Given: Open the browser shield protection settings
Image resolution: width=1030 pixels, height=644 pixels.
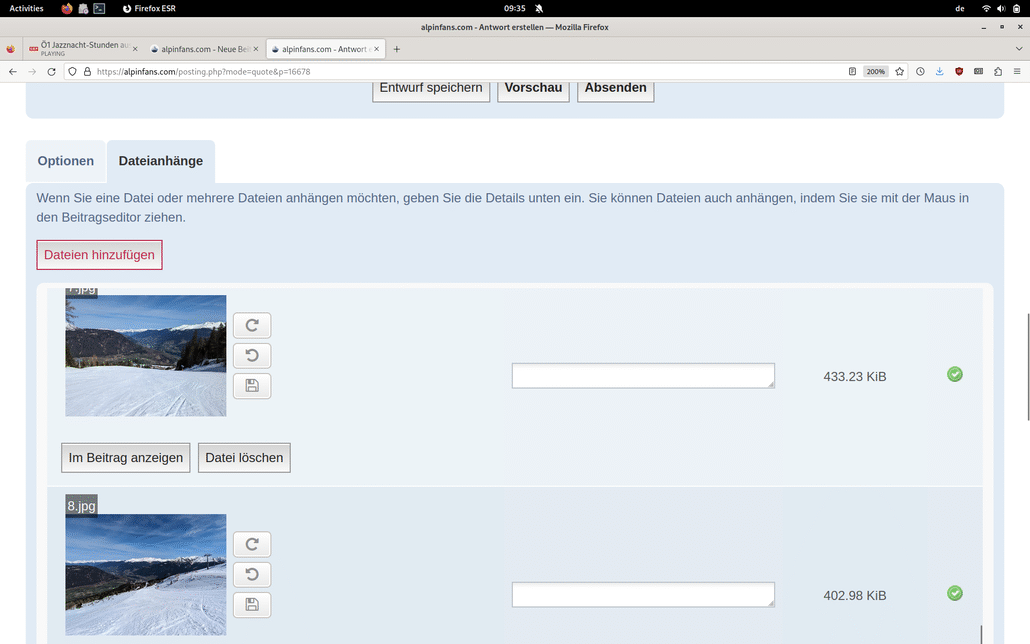Looking at the screenshot, I should click(959, 71).
